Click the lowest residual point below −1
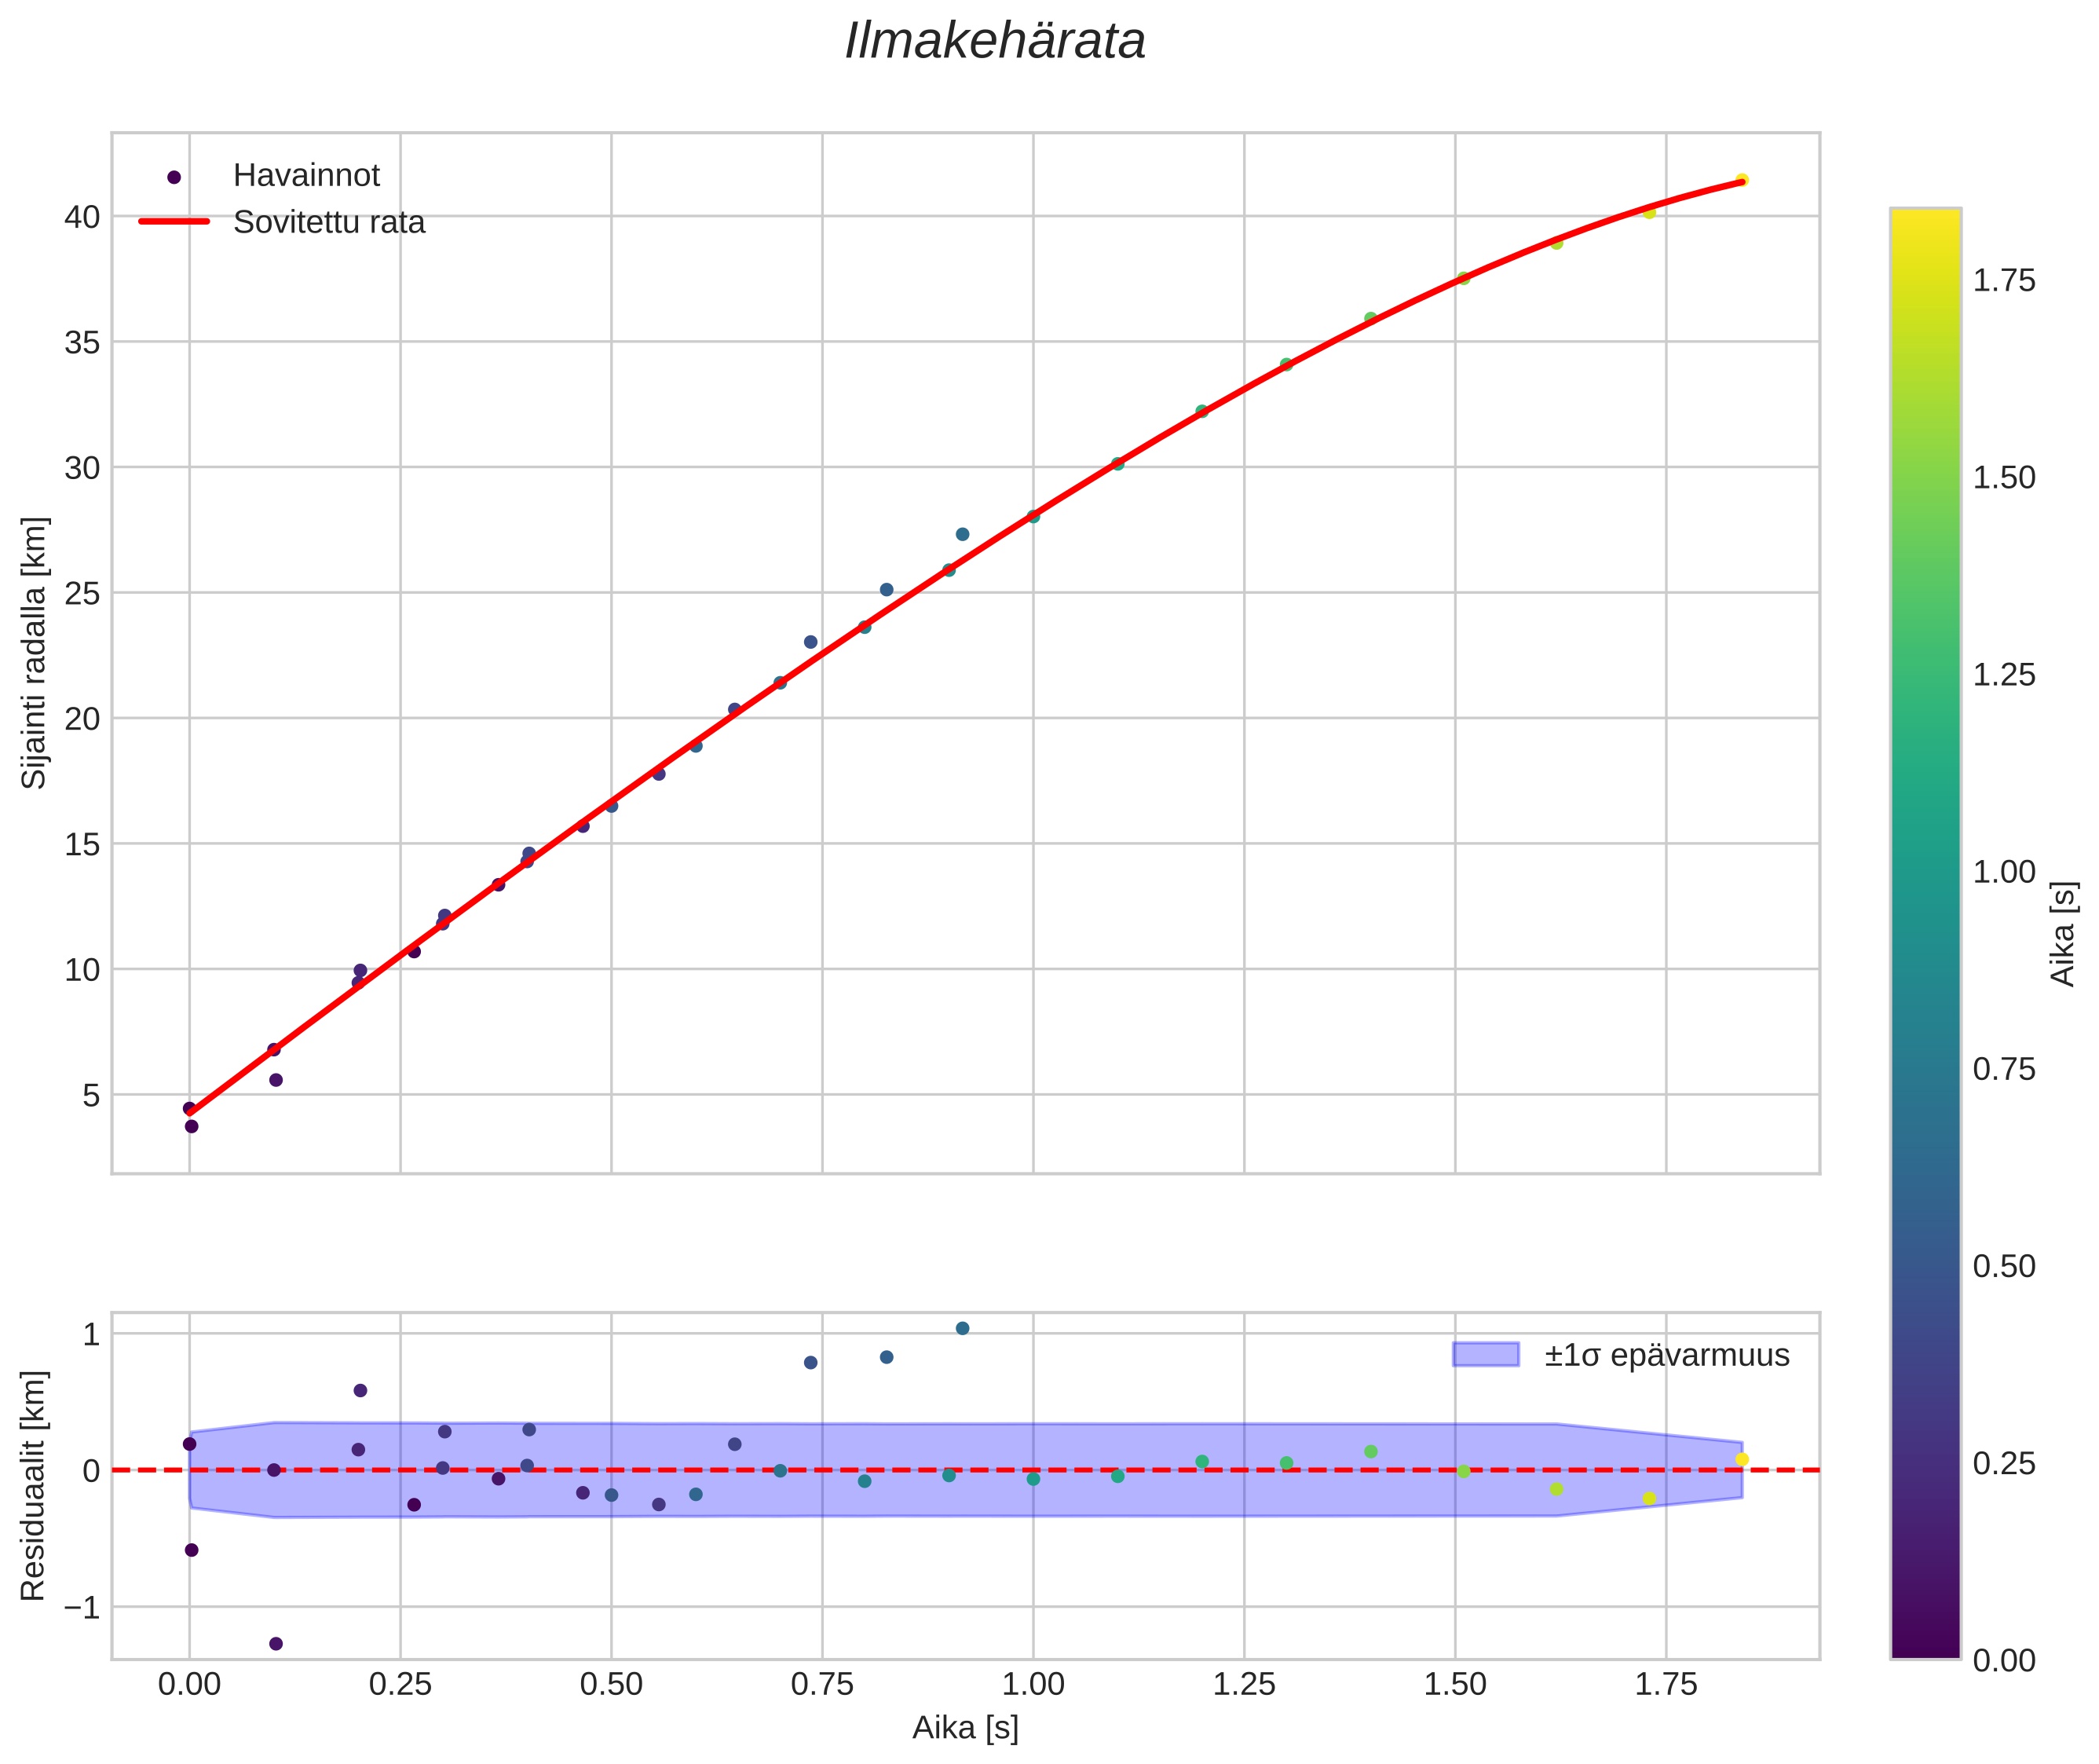2099x1764 pixels. pyautogui.click(x=276, y=1643)
